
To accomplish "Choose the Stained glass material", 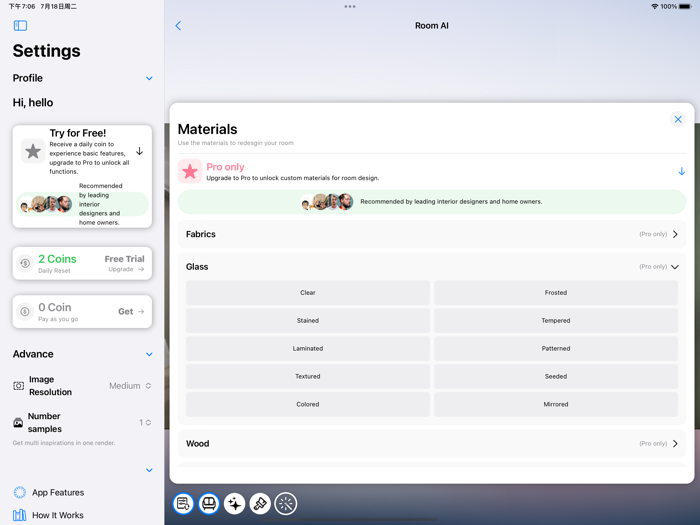I will pos(308,321).
